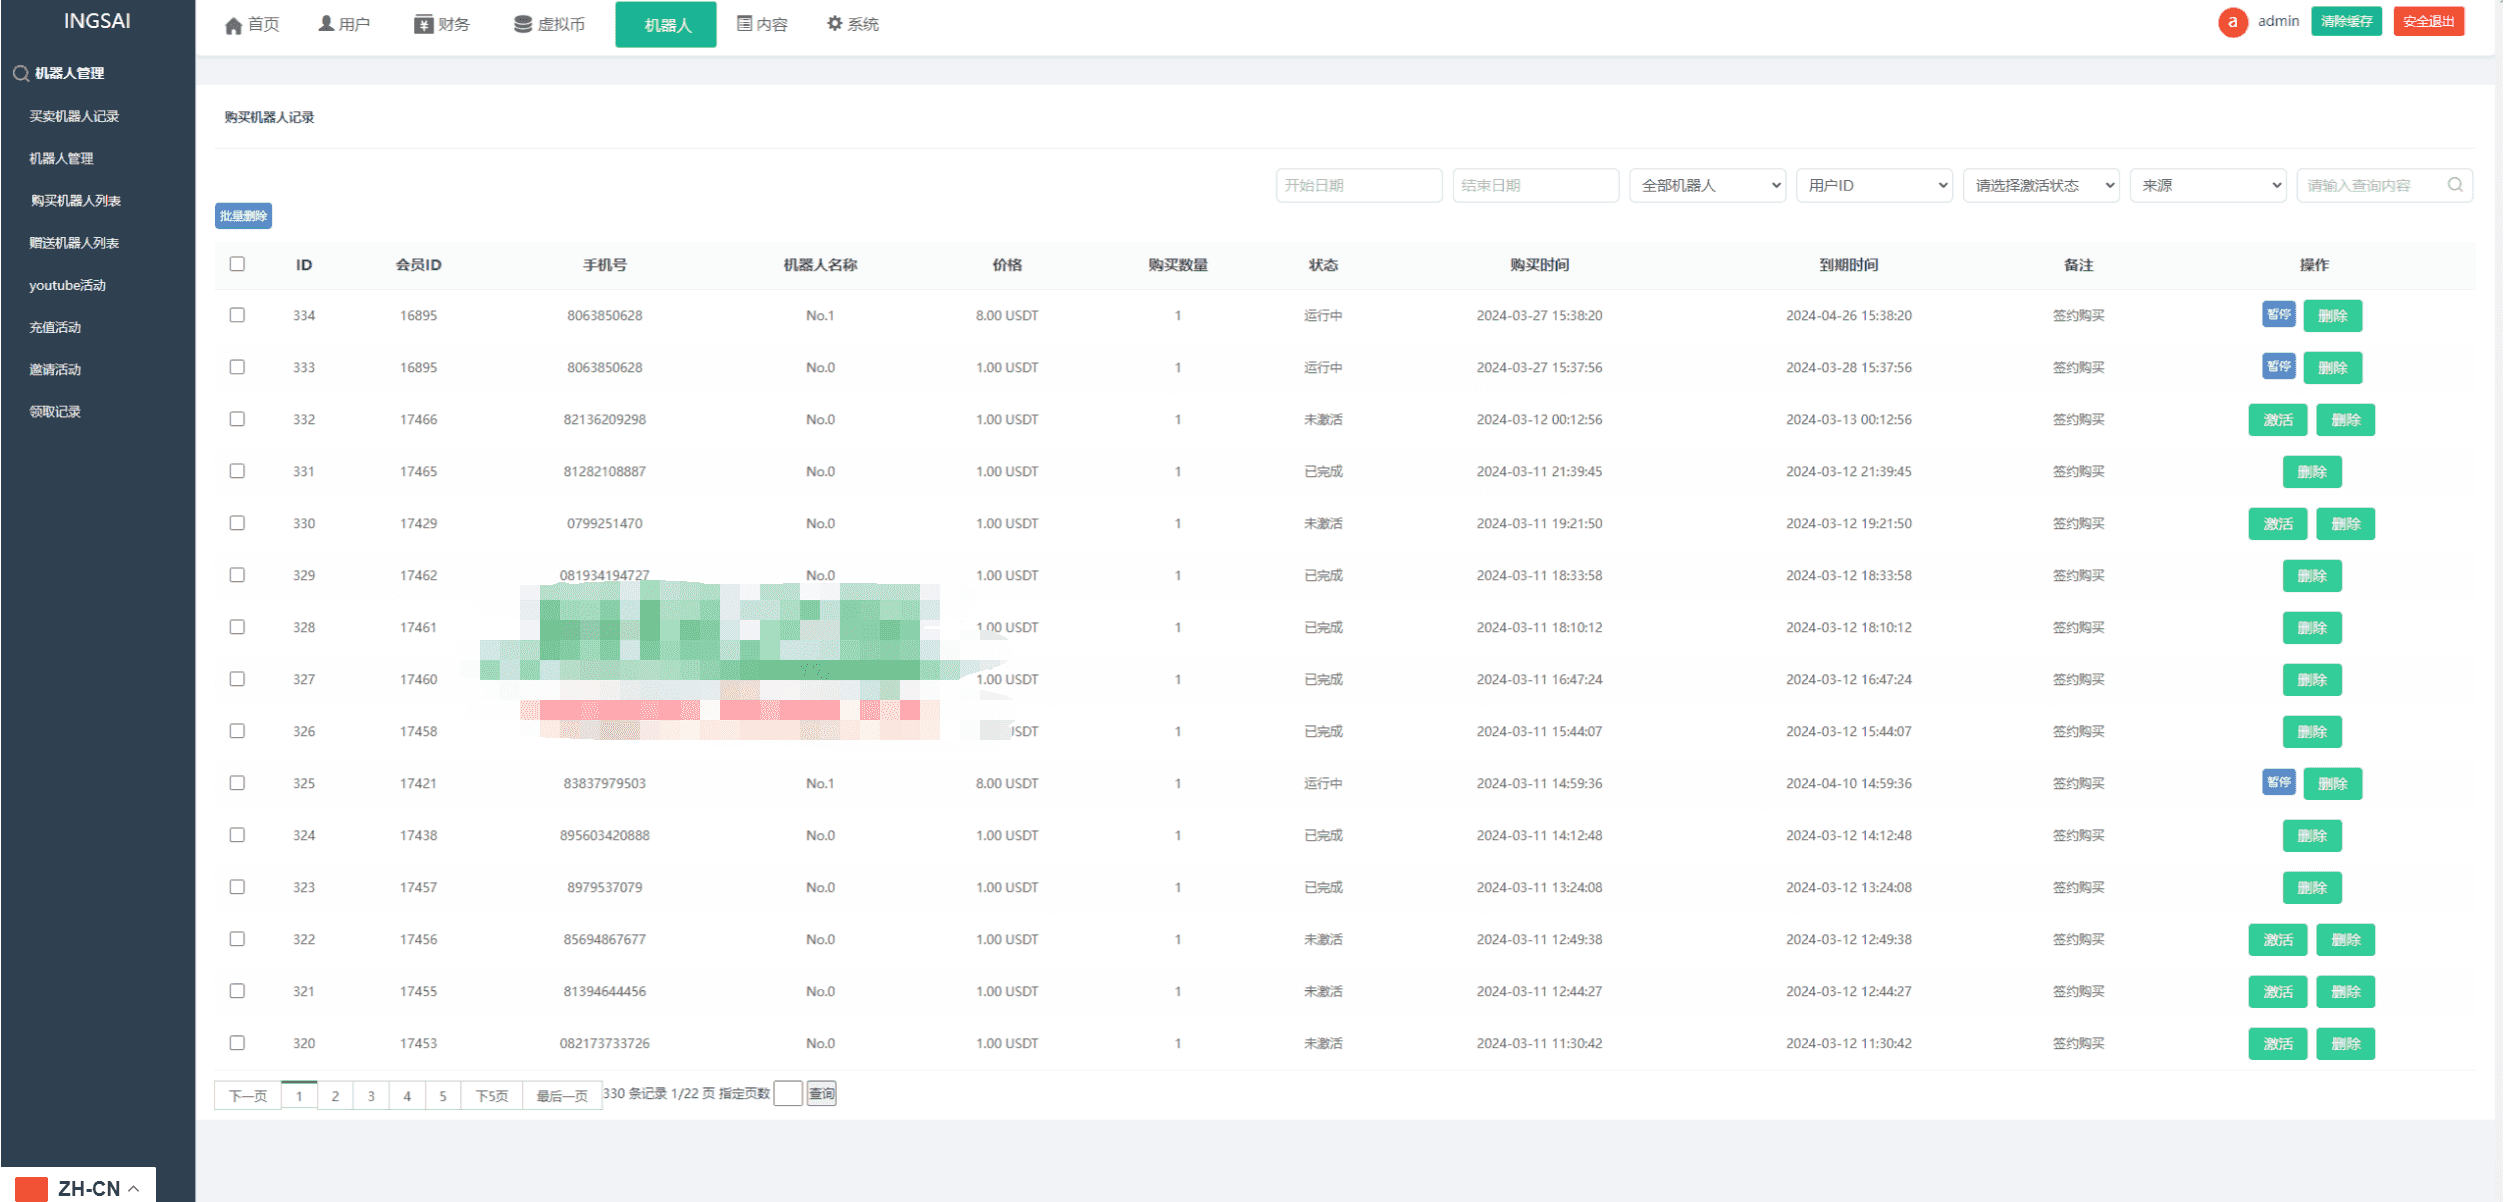2509x1202 pixels.
Task: Click the magnifier icon in search box
Action: 2454,185
